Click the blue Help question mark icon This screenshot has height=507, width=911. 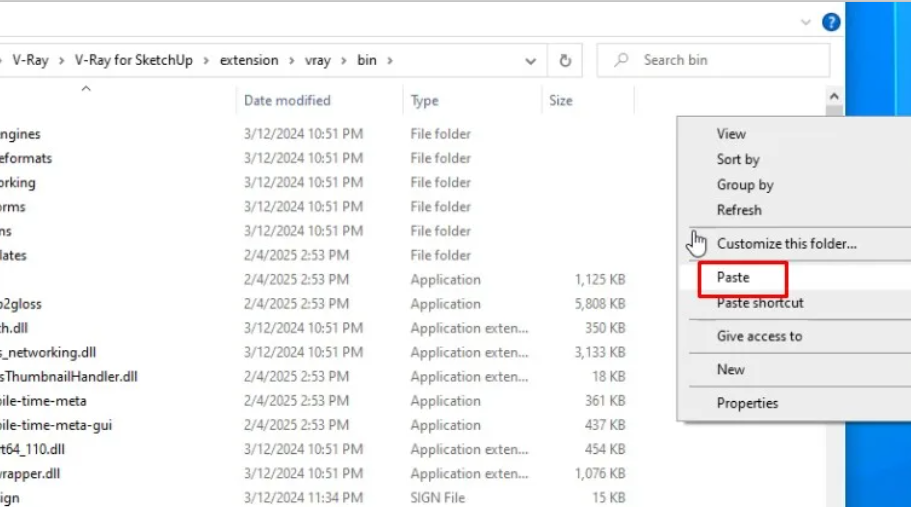point(830,21)
